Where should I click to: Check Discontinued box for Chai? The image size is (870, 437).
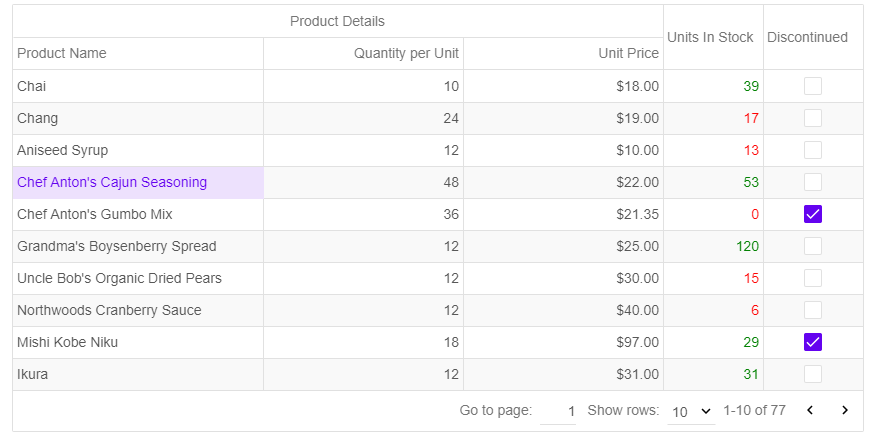pos(813,86)
